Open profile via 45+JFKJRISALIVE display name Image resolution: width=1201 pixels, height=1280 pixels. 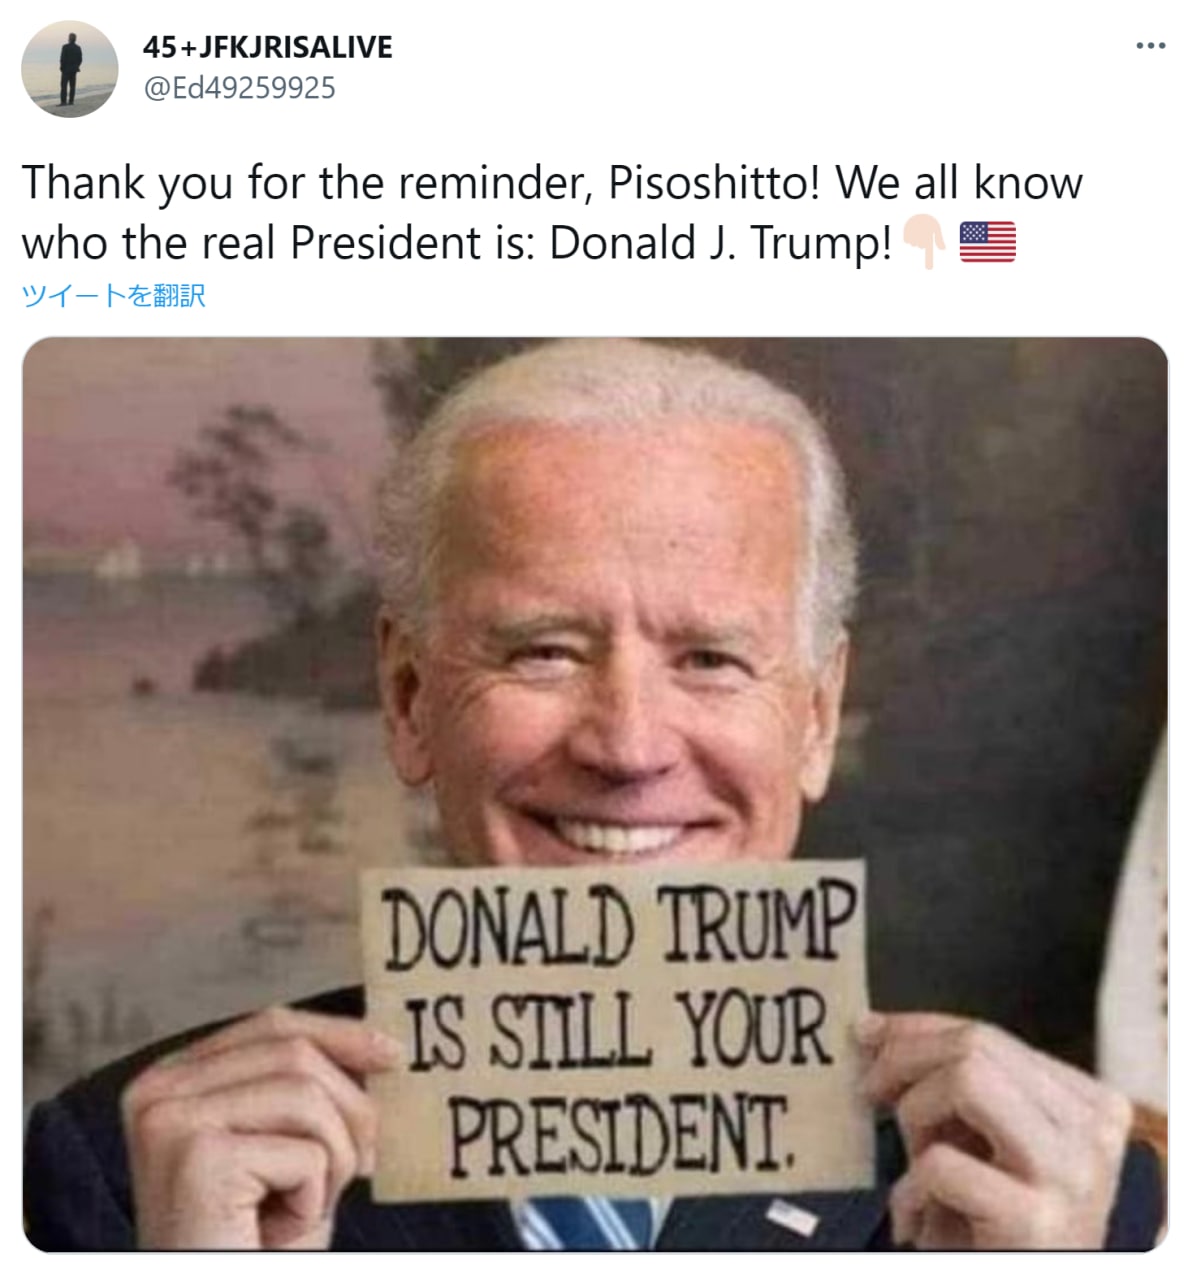tap(268, 47)
